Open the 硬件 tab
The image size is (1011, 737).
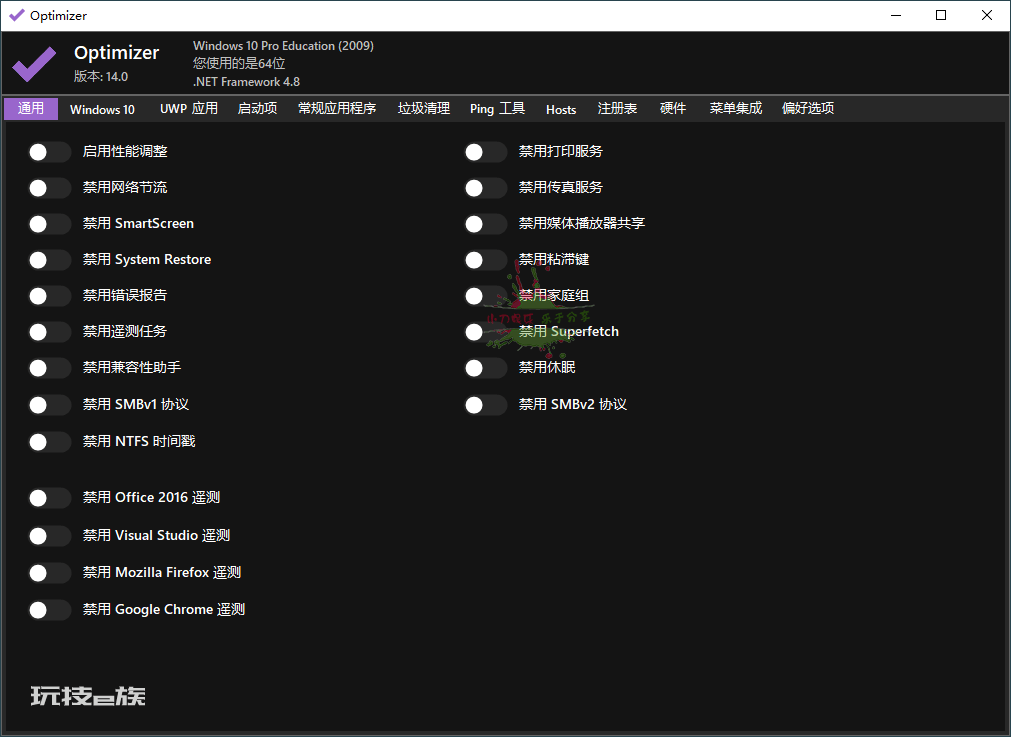(672, 108)
